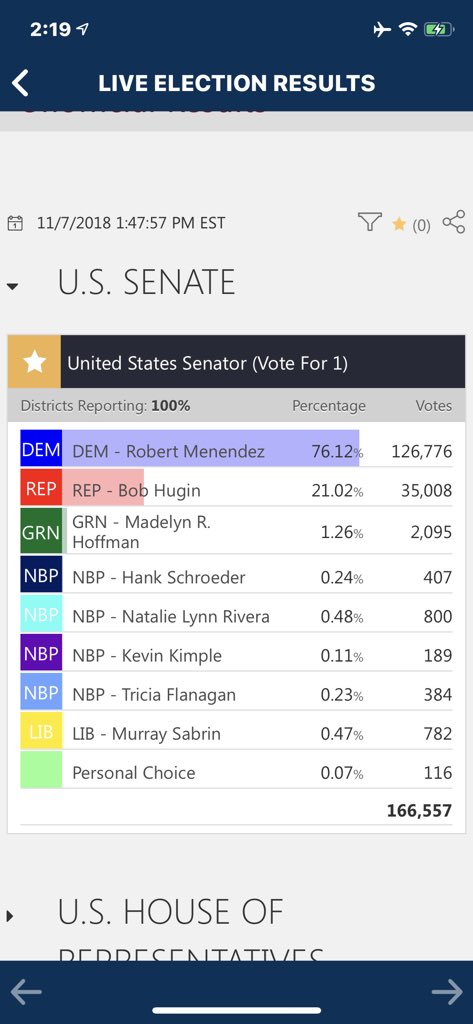Go to next page with right arrow
Viewport: 473px width, 1024px height.
click(x=448, y=993)
